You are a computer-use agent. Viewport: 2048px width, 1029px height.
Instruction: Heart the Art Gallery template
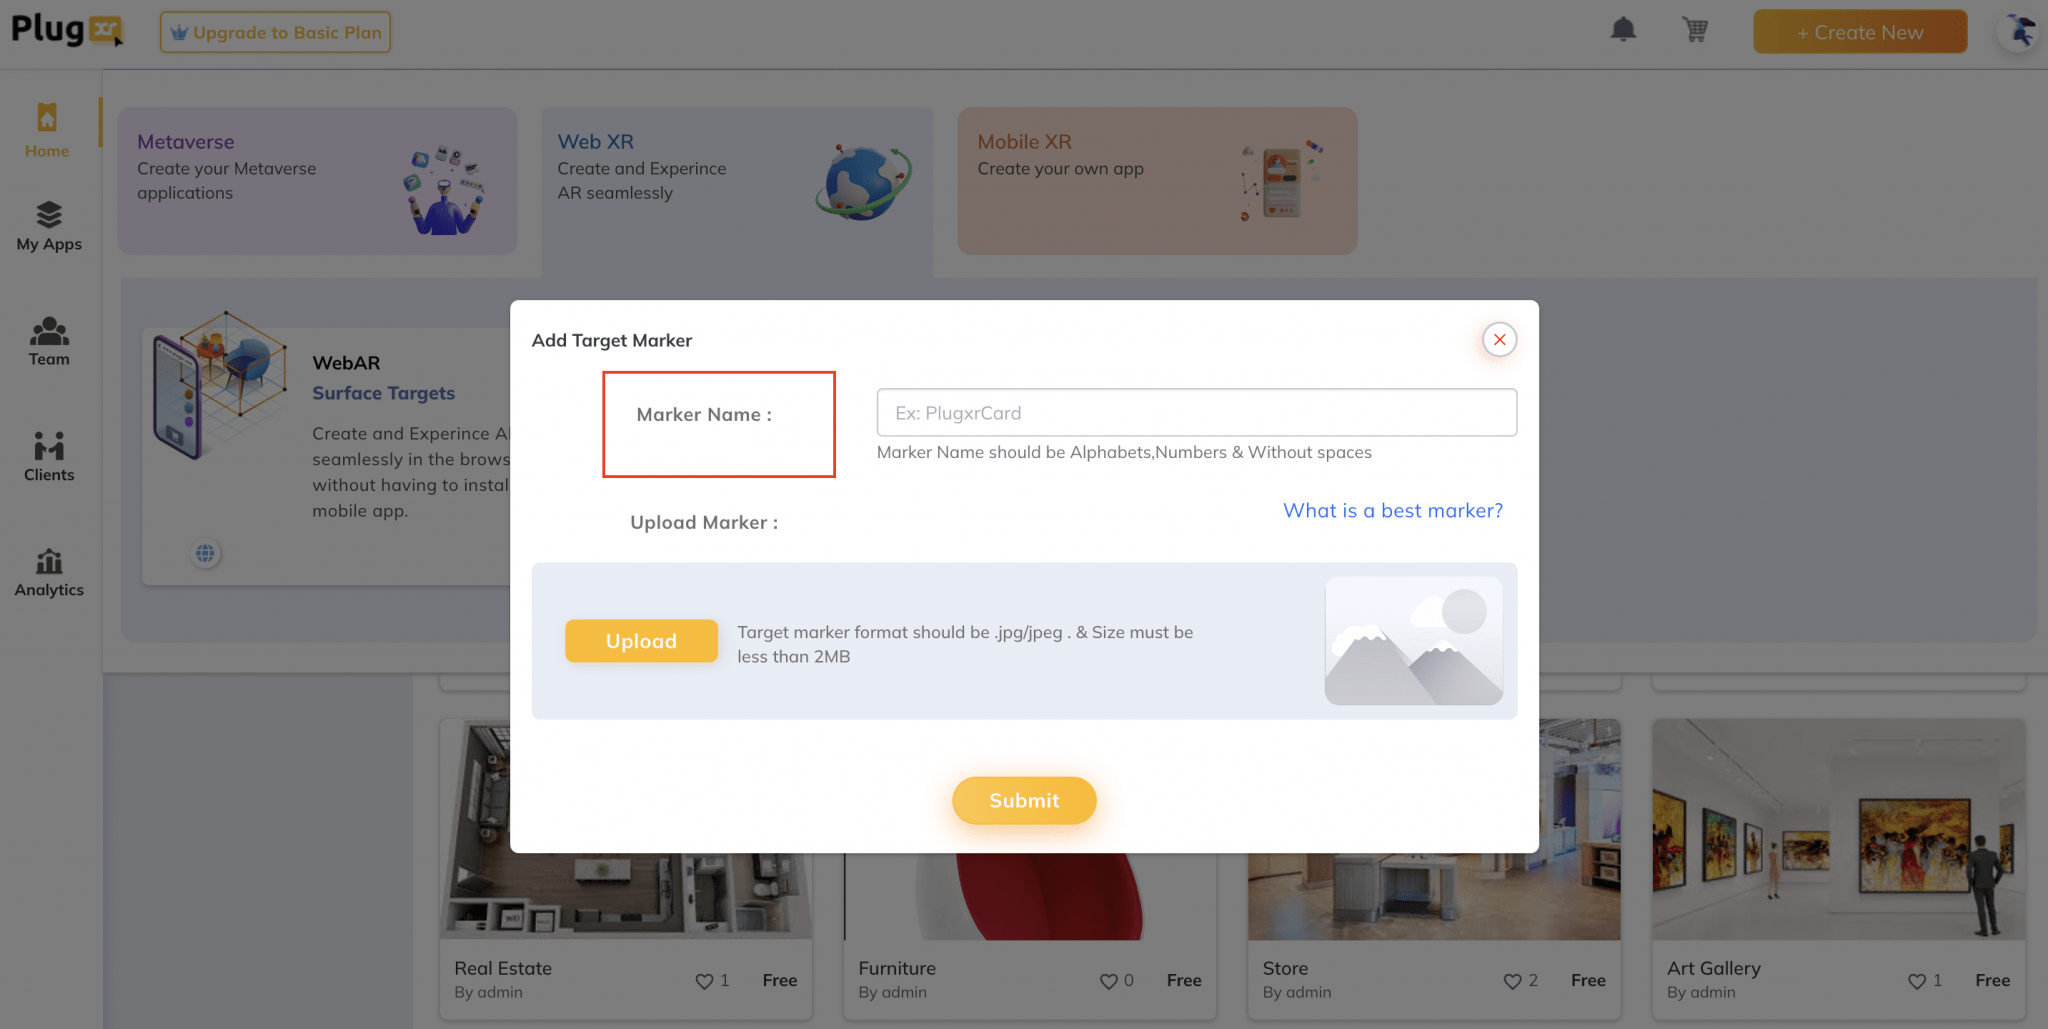point(1917,981)
